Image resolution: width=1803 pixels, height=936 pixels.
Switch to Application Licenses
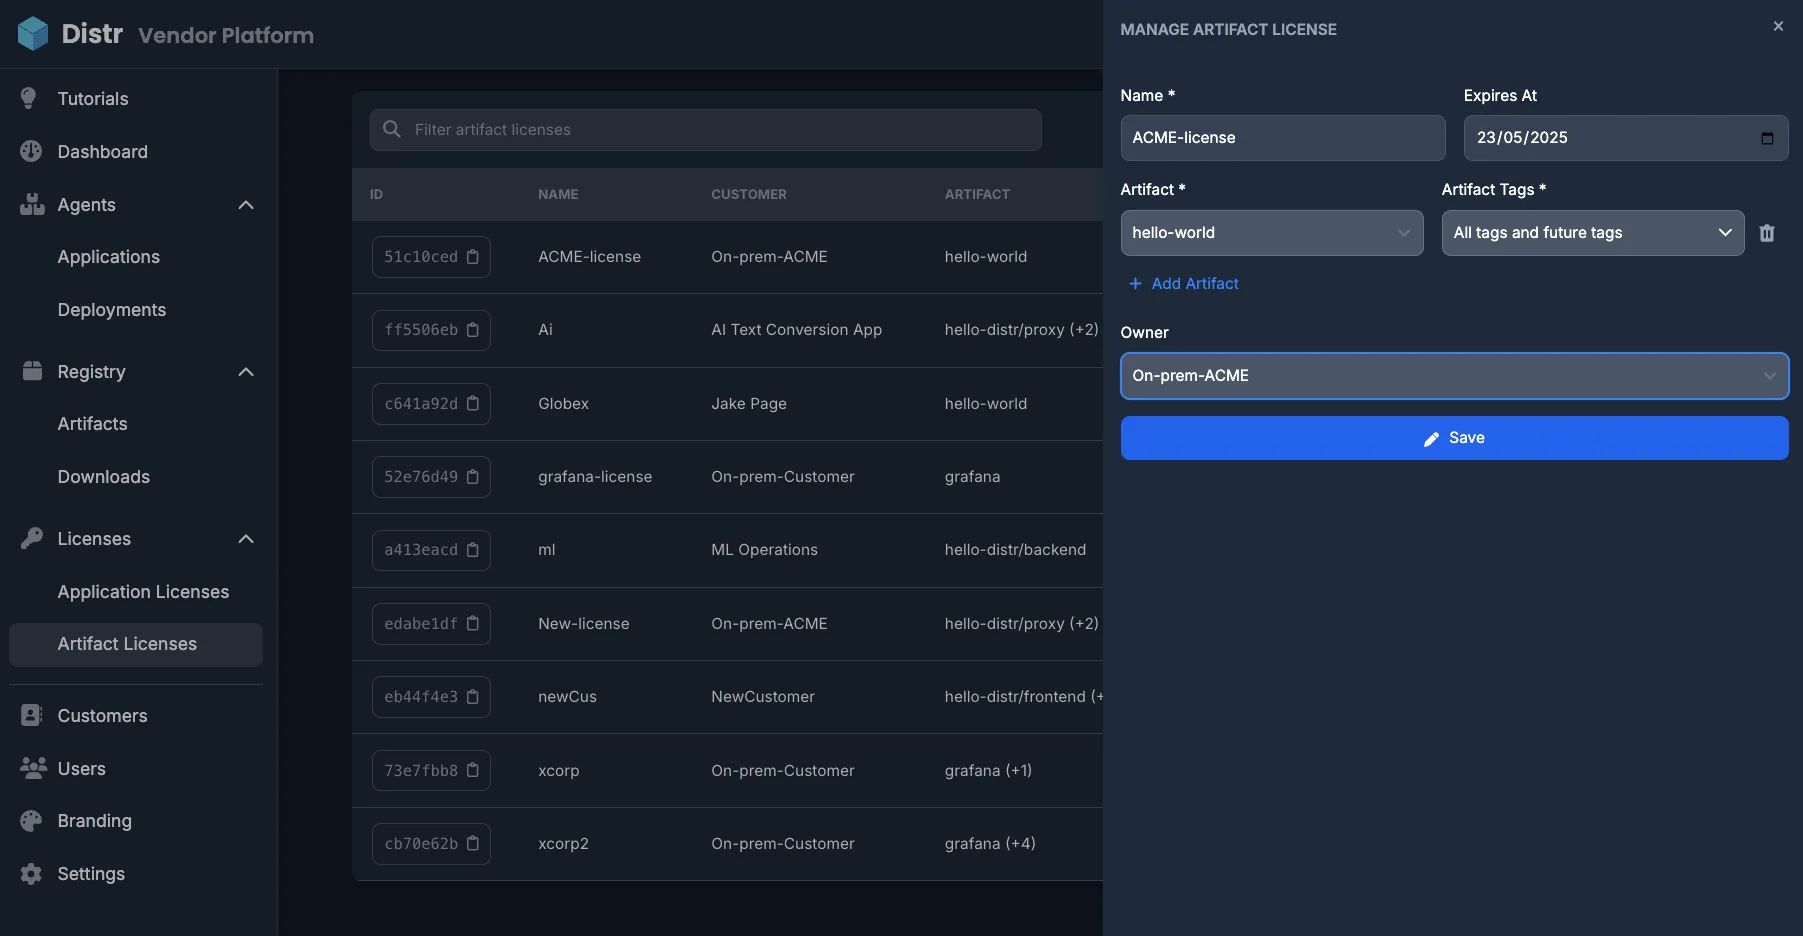143,591
